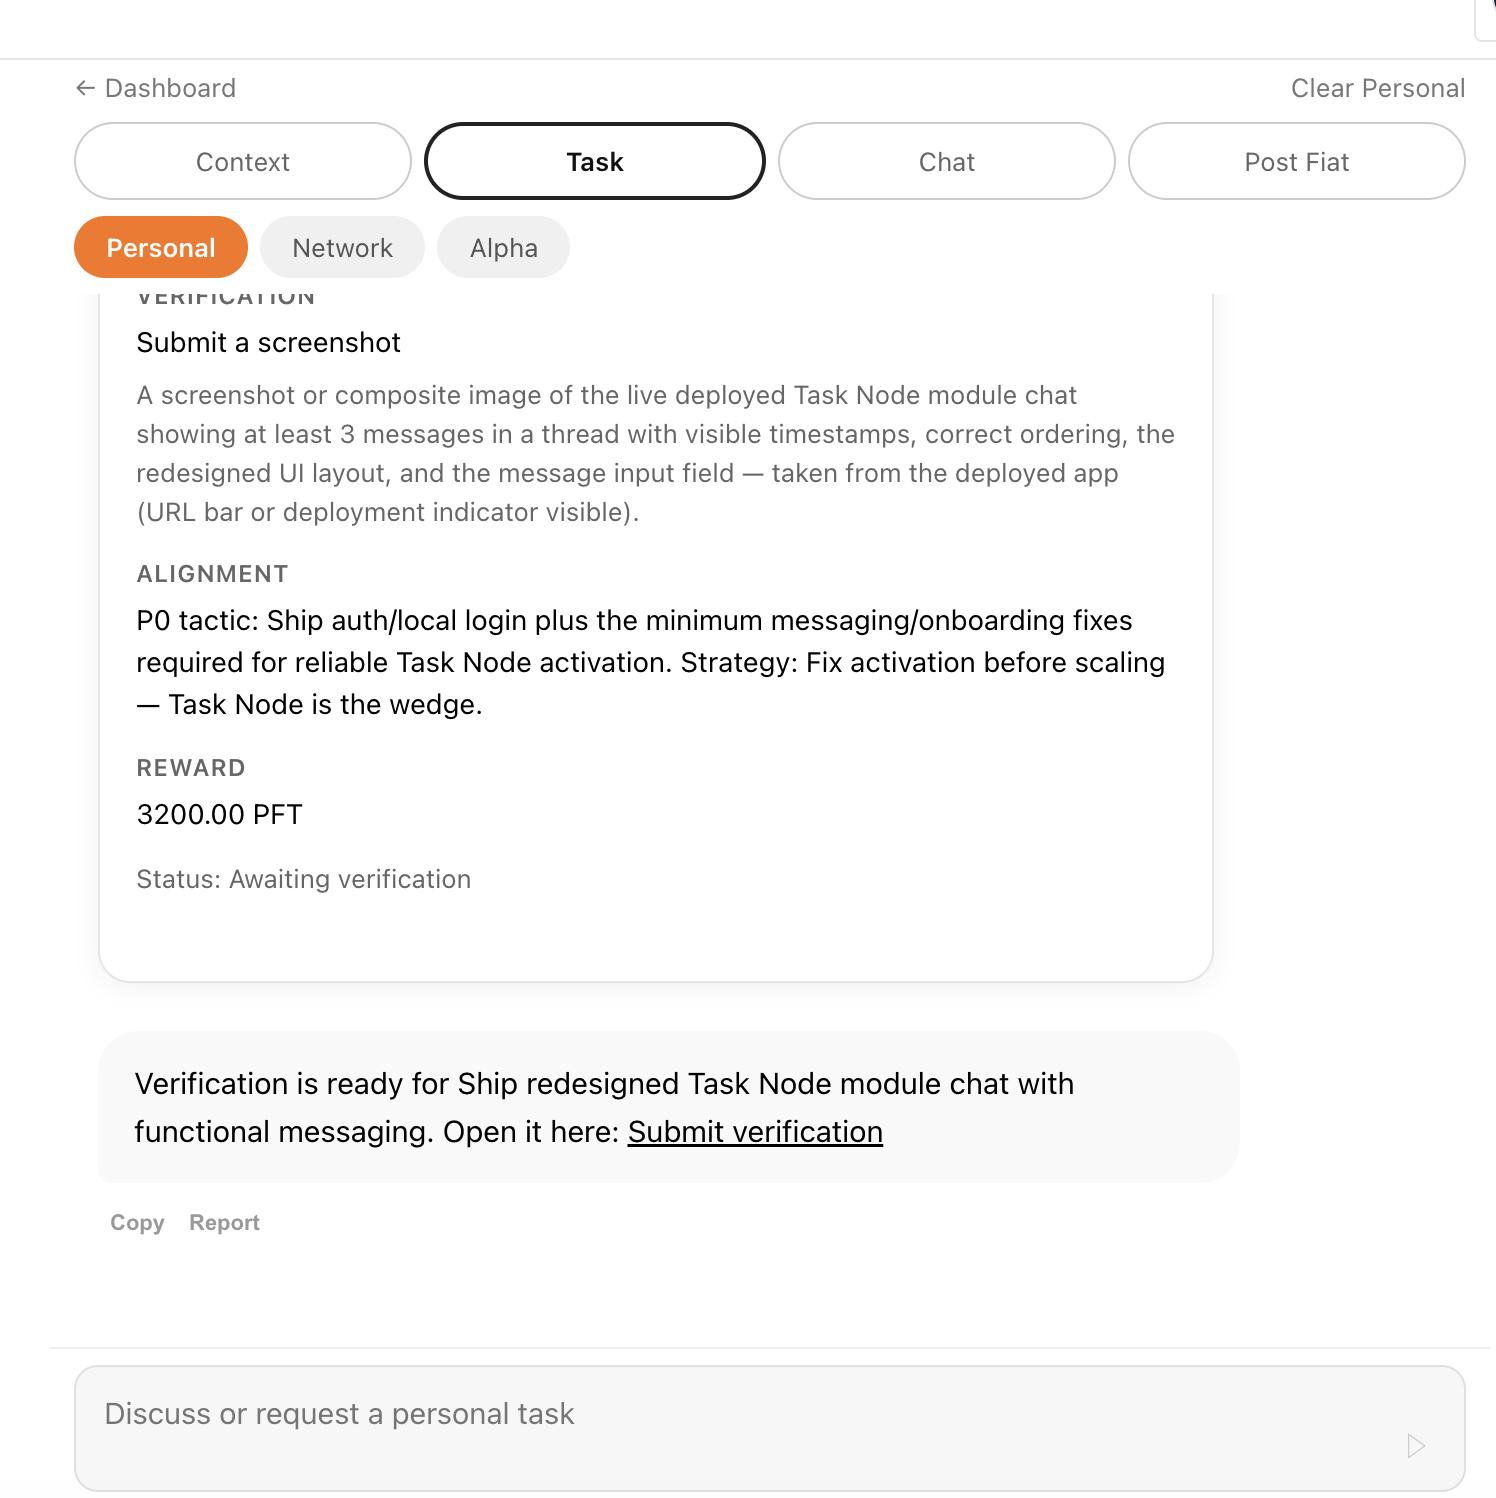This screenshot has height=1498, width=1496.
Task: Click the Report action under the message
Action: (223, 1222)
